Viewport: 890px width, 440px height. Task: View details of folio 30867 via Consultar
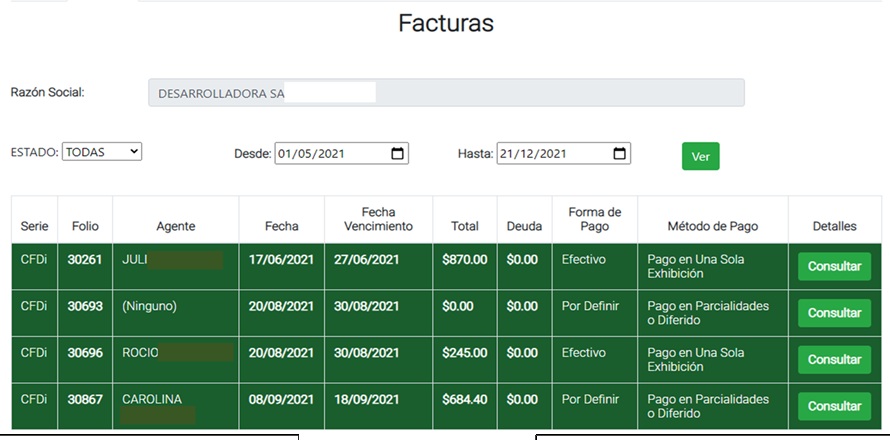coord(834,406)
